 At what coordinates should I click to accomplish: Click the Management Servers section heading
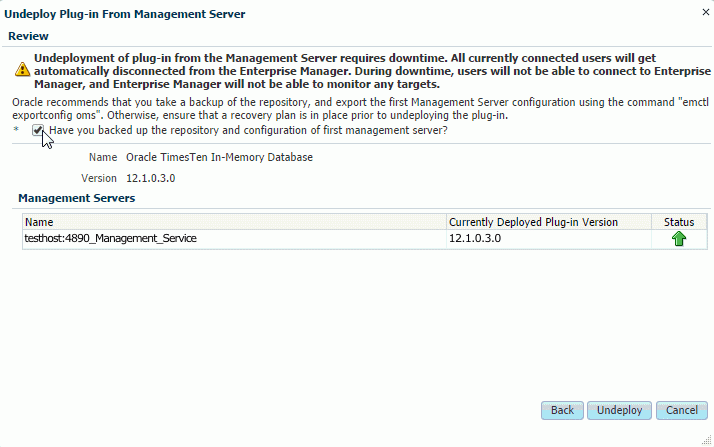(x=77, y=198)
